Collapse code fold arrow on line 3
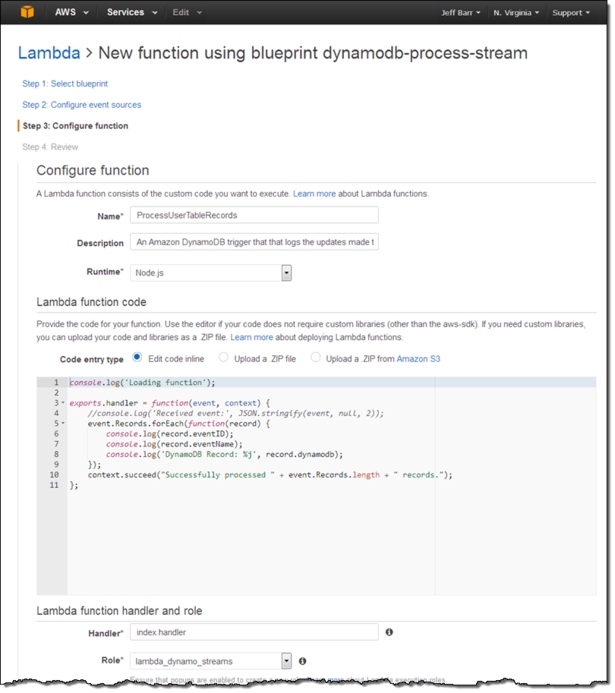Screen dimensions: 615x693 (x=63, y=403)
